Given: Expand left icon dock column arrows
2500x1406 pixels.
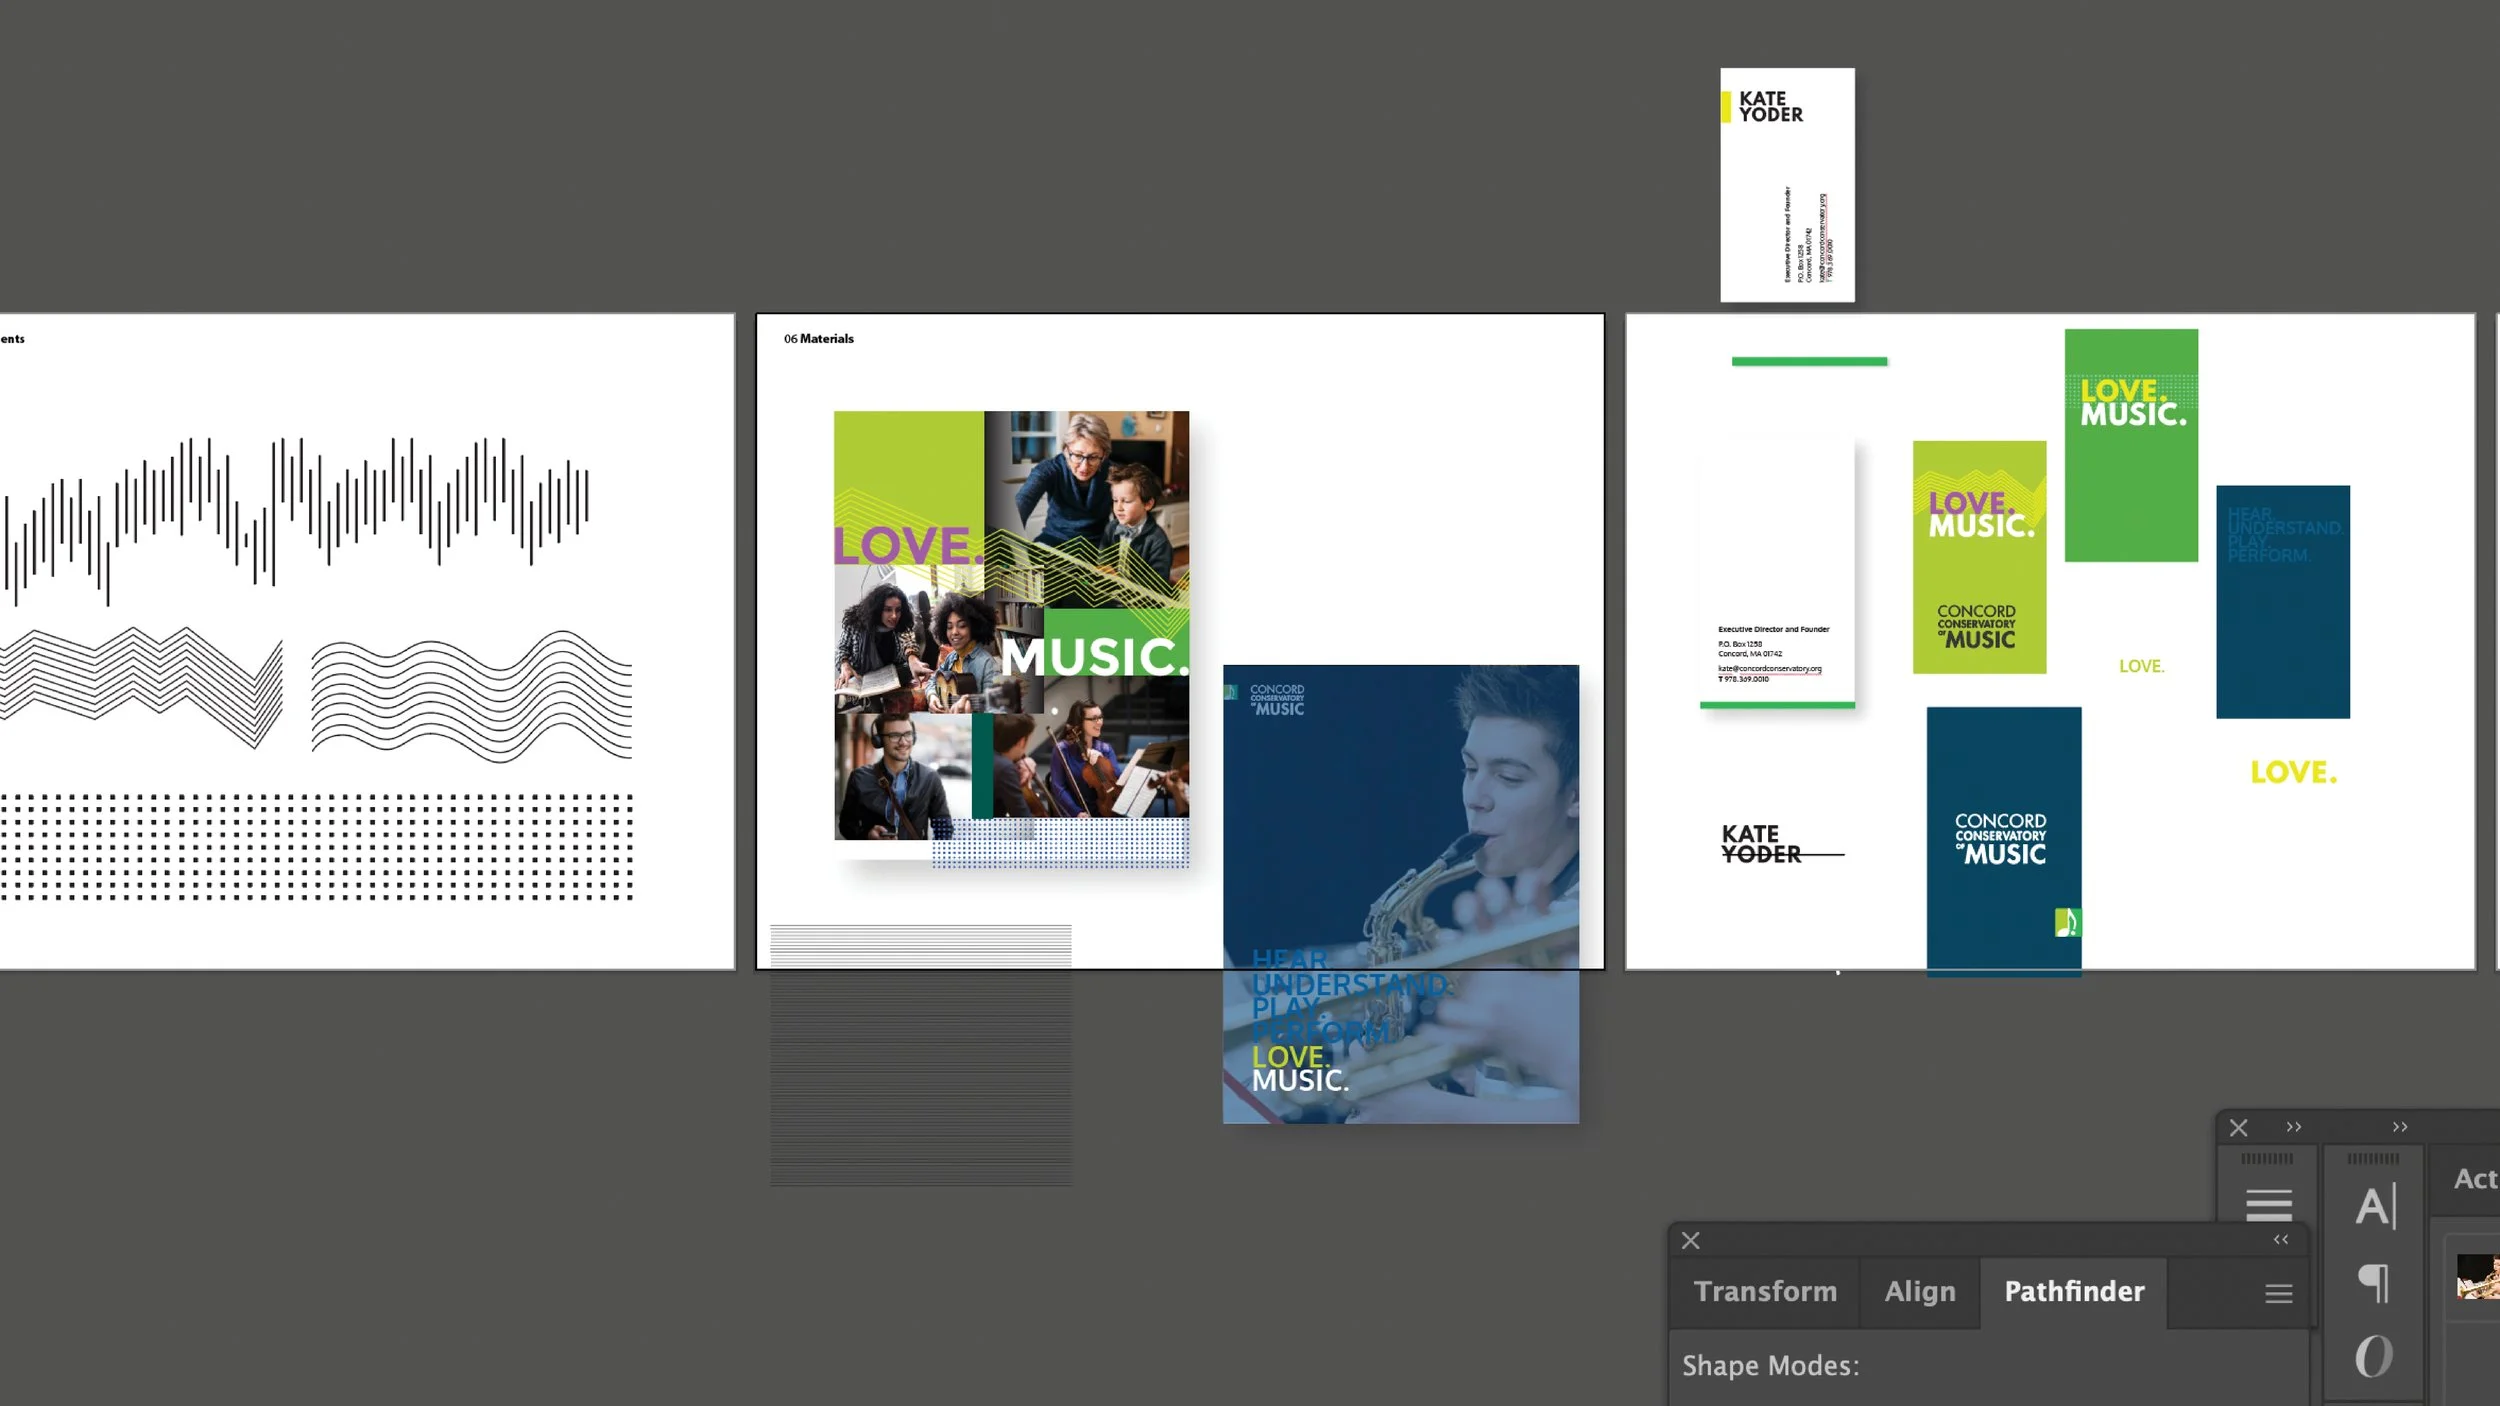Looking at the screenshot, I should point(2294,1127).
